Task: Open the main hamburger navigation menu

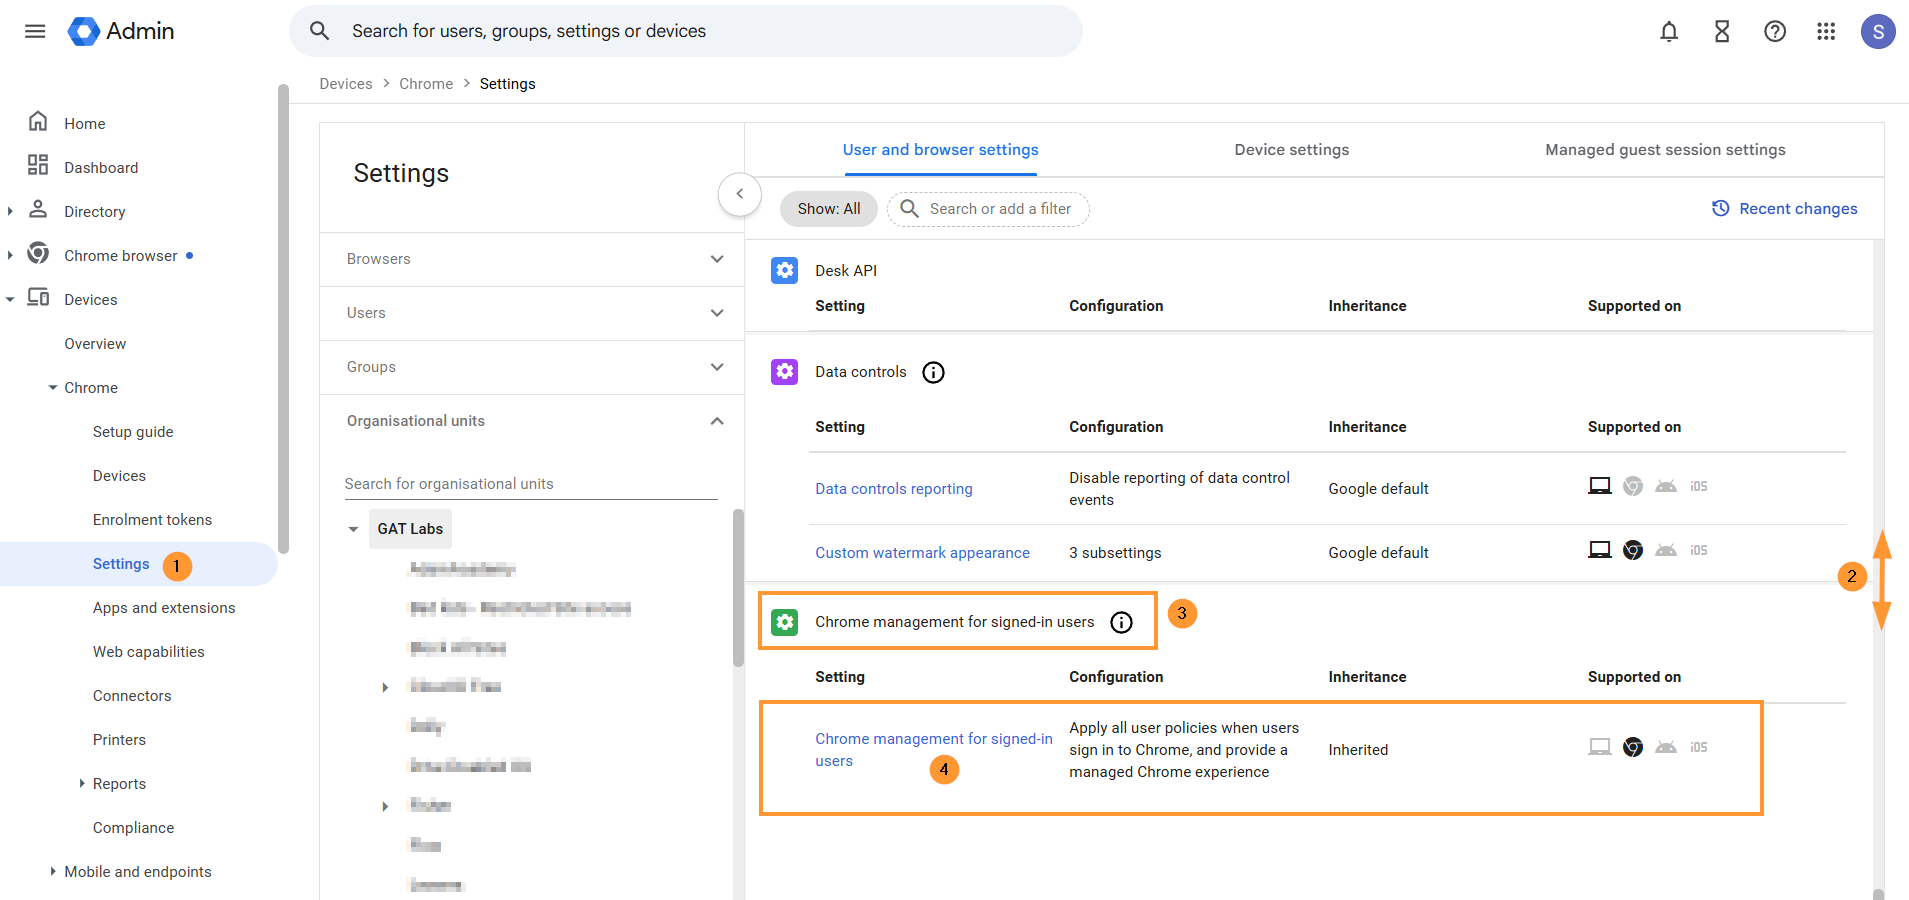Action: [35, 31]
